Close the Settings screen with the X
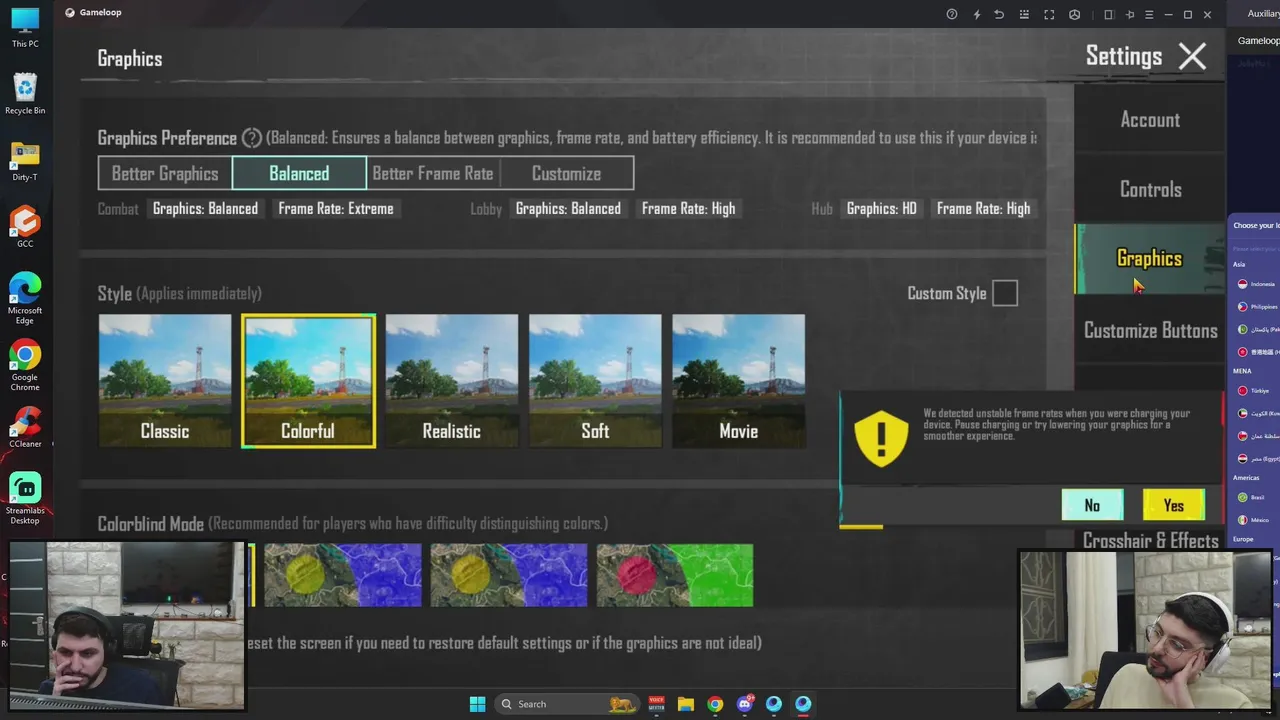 [x=1192, y=57]
